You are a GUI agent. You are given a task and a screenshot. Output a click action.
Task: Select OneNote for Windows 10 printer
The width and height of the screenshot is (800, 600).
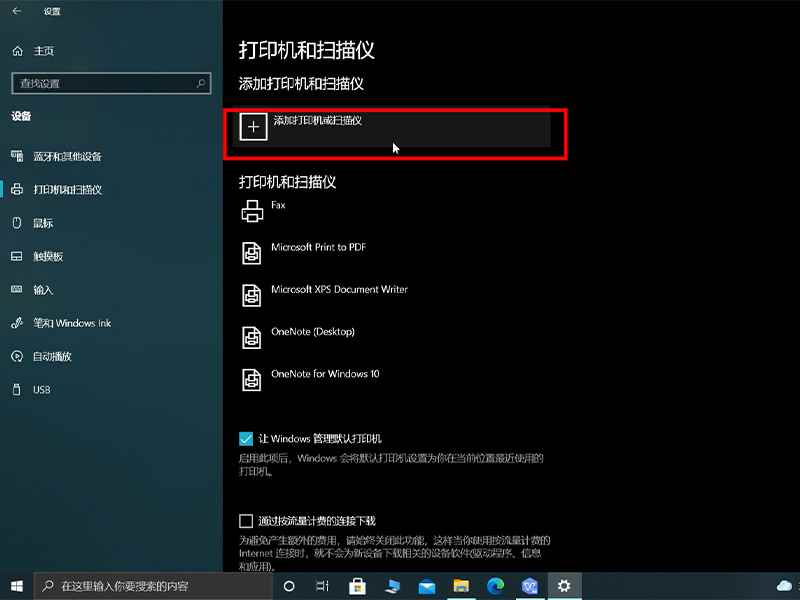tap(325, 374)
